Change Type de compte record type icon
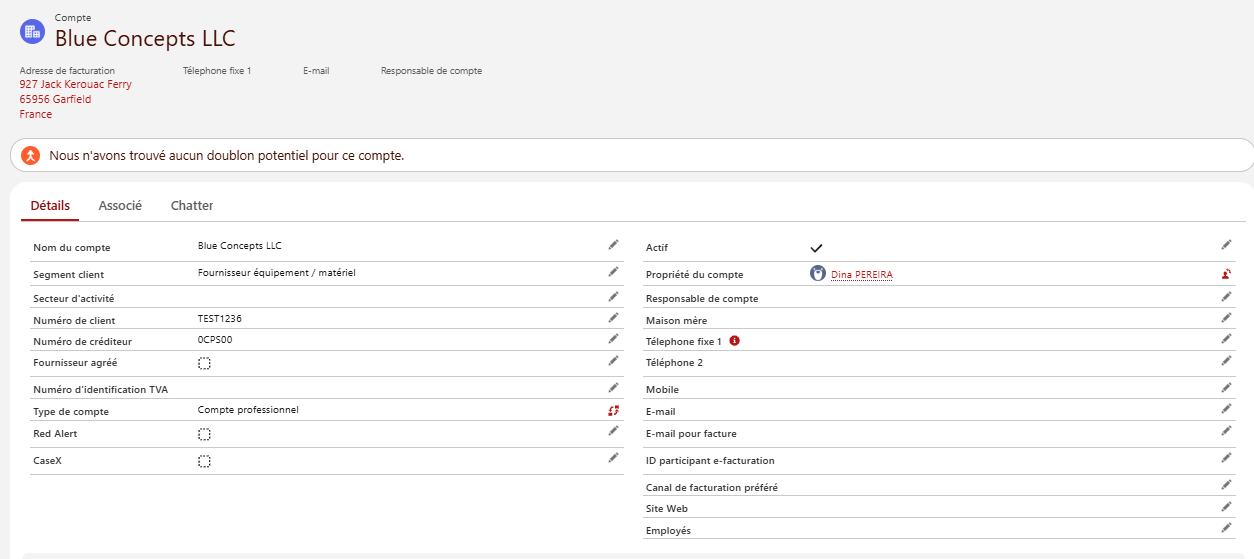1254x559 pixels. [613, 410]
